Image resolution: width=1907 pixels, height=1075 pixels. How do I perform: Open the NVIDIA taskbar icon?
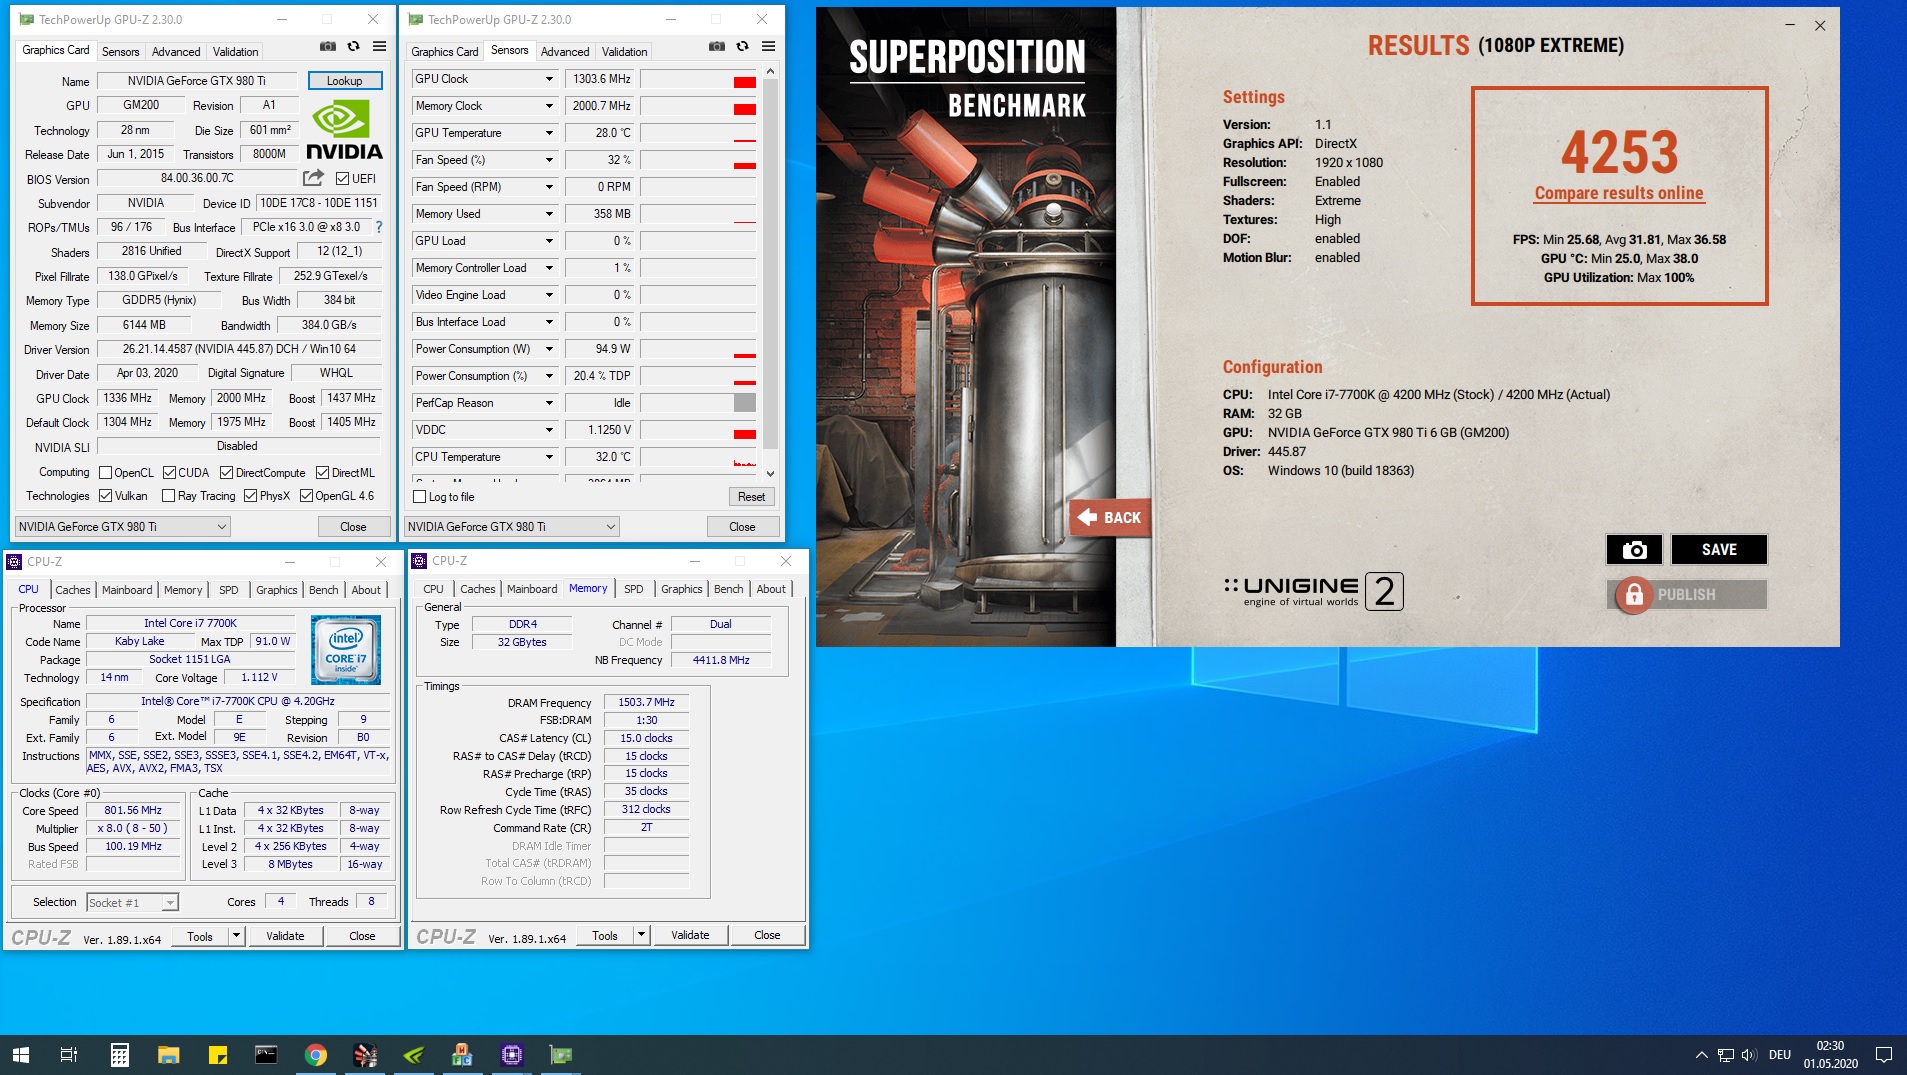coord(414,1055)
